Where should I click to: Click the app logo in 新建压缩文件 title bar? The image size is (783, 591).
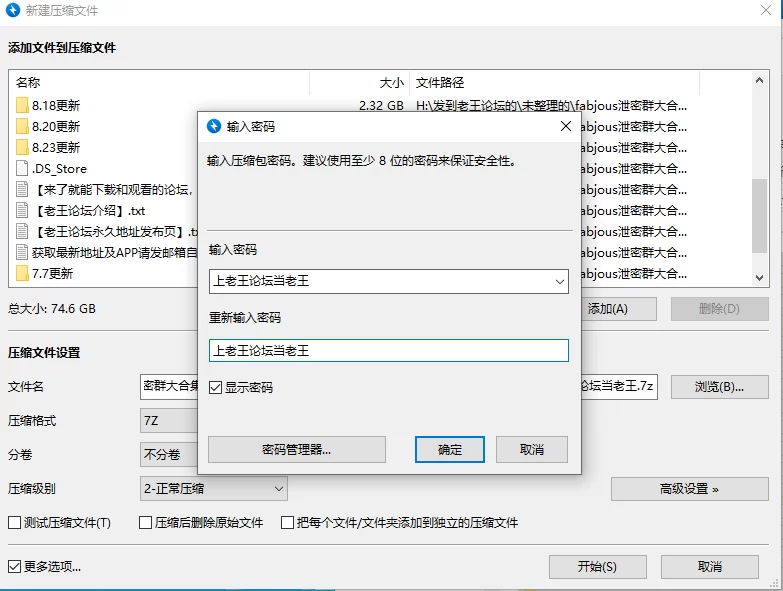13,10
